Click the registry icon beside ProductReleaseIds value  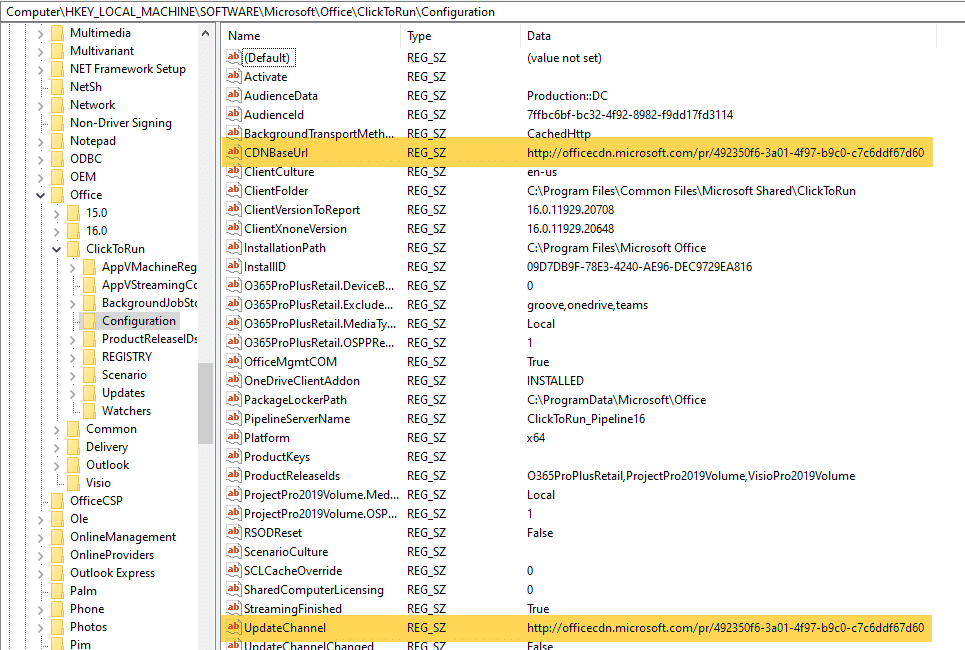tap(234, 476)
